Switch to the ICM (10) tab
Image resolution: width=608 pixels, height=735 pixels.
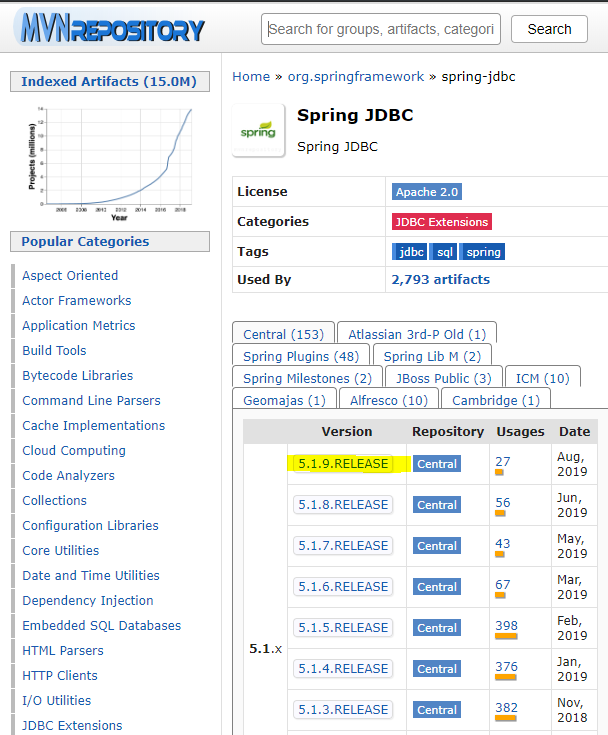[542, 378]
